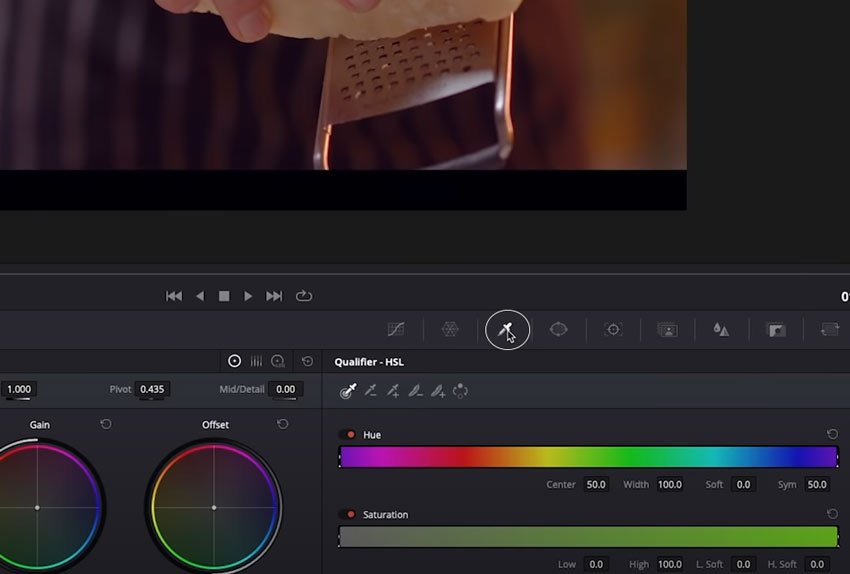The image size is (850, 574).
Task: Toggle loop playback
Action: coord(304,296)
